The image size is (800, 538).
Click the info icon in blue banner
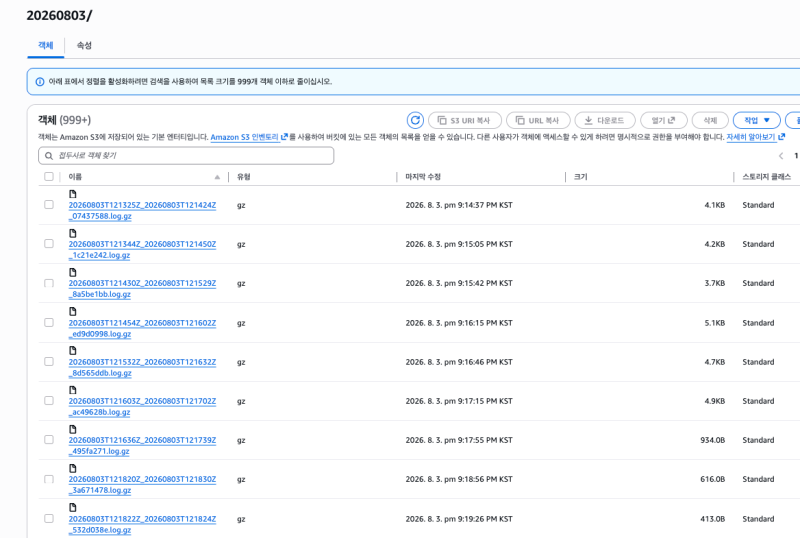pyautogui.click(x=40, y=82)
